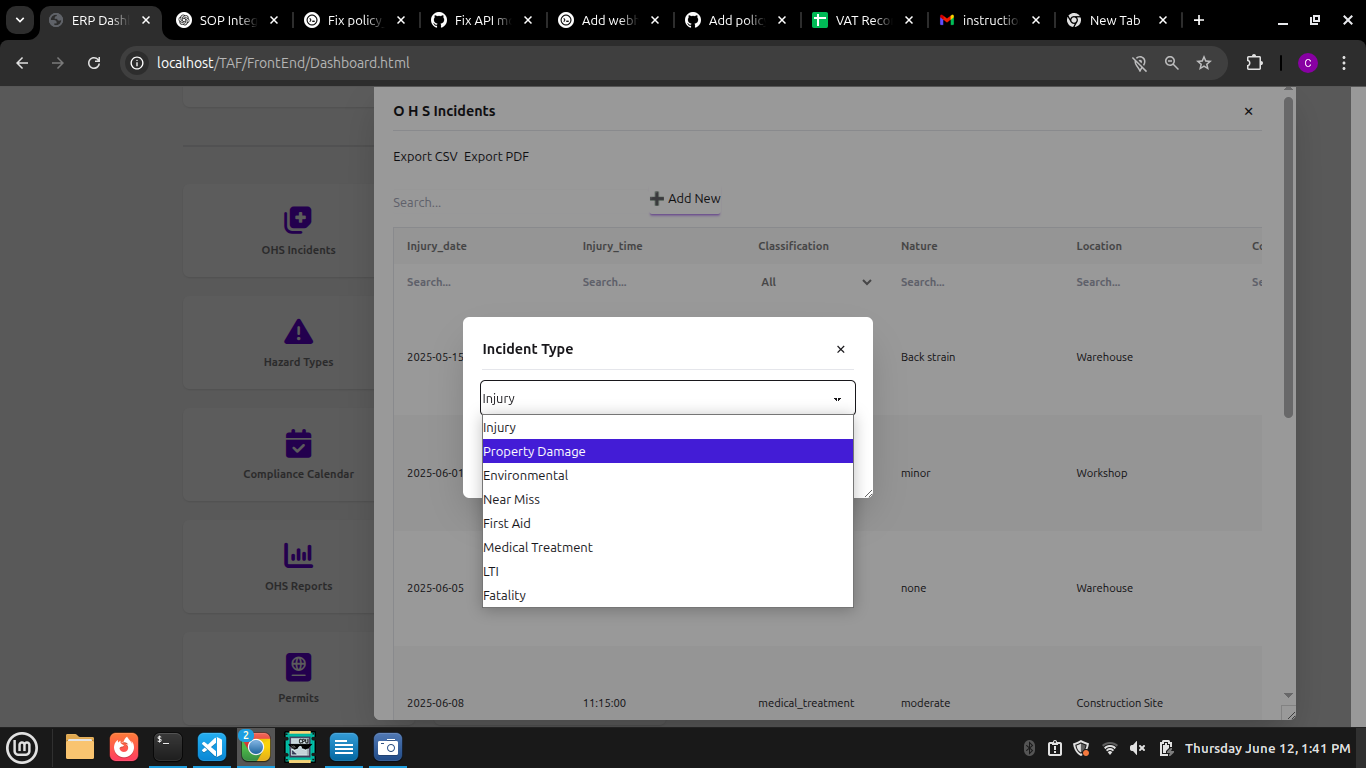Screen dimensions: 1366x768
Task: Open the terminal from the taskbar
Action: [x=168, y=747]
